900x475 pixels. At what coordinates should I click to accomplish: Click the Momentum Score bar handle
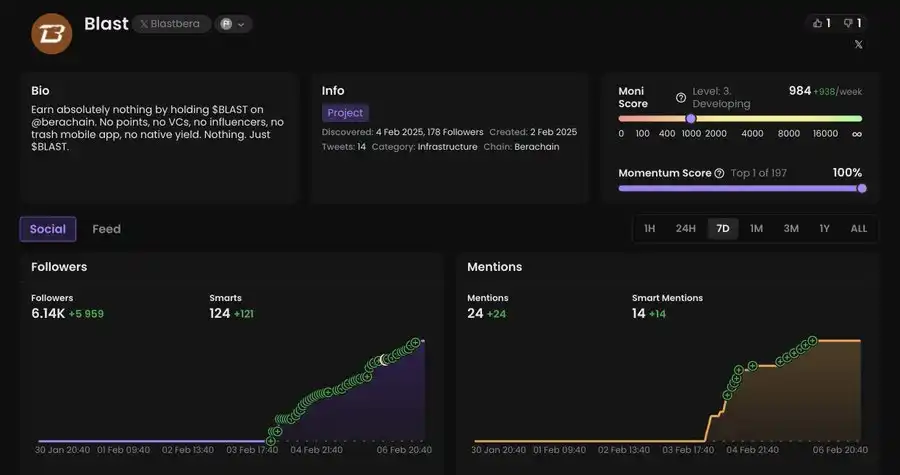click(x=862, y=188)
